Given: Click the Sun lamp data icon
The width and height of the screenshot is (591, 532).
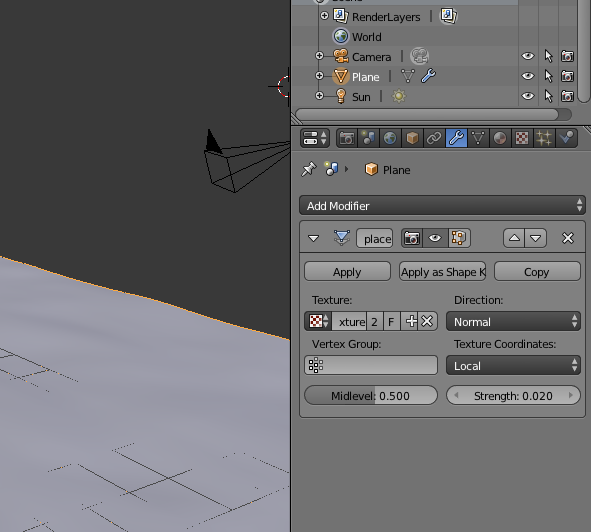Looking at the screenshot, I should coord(399,96).
